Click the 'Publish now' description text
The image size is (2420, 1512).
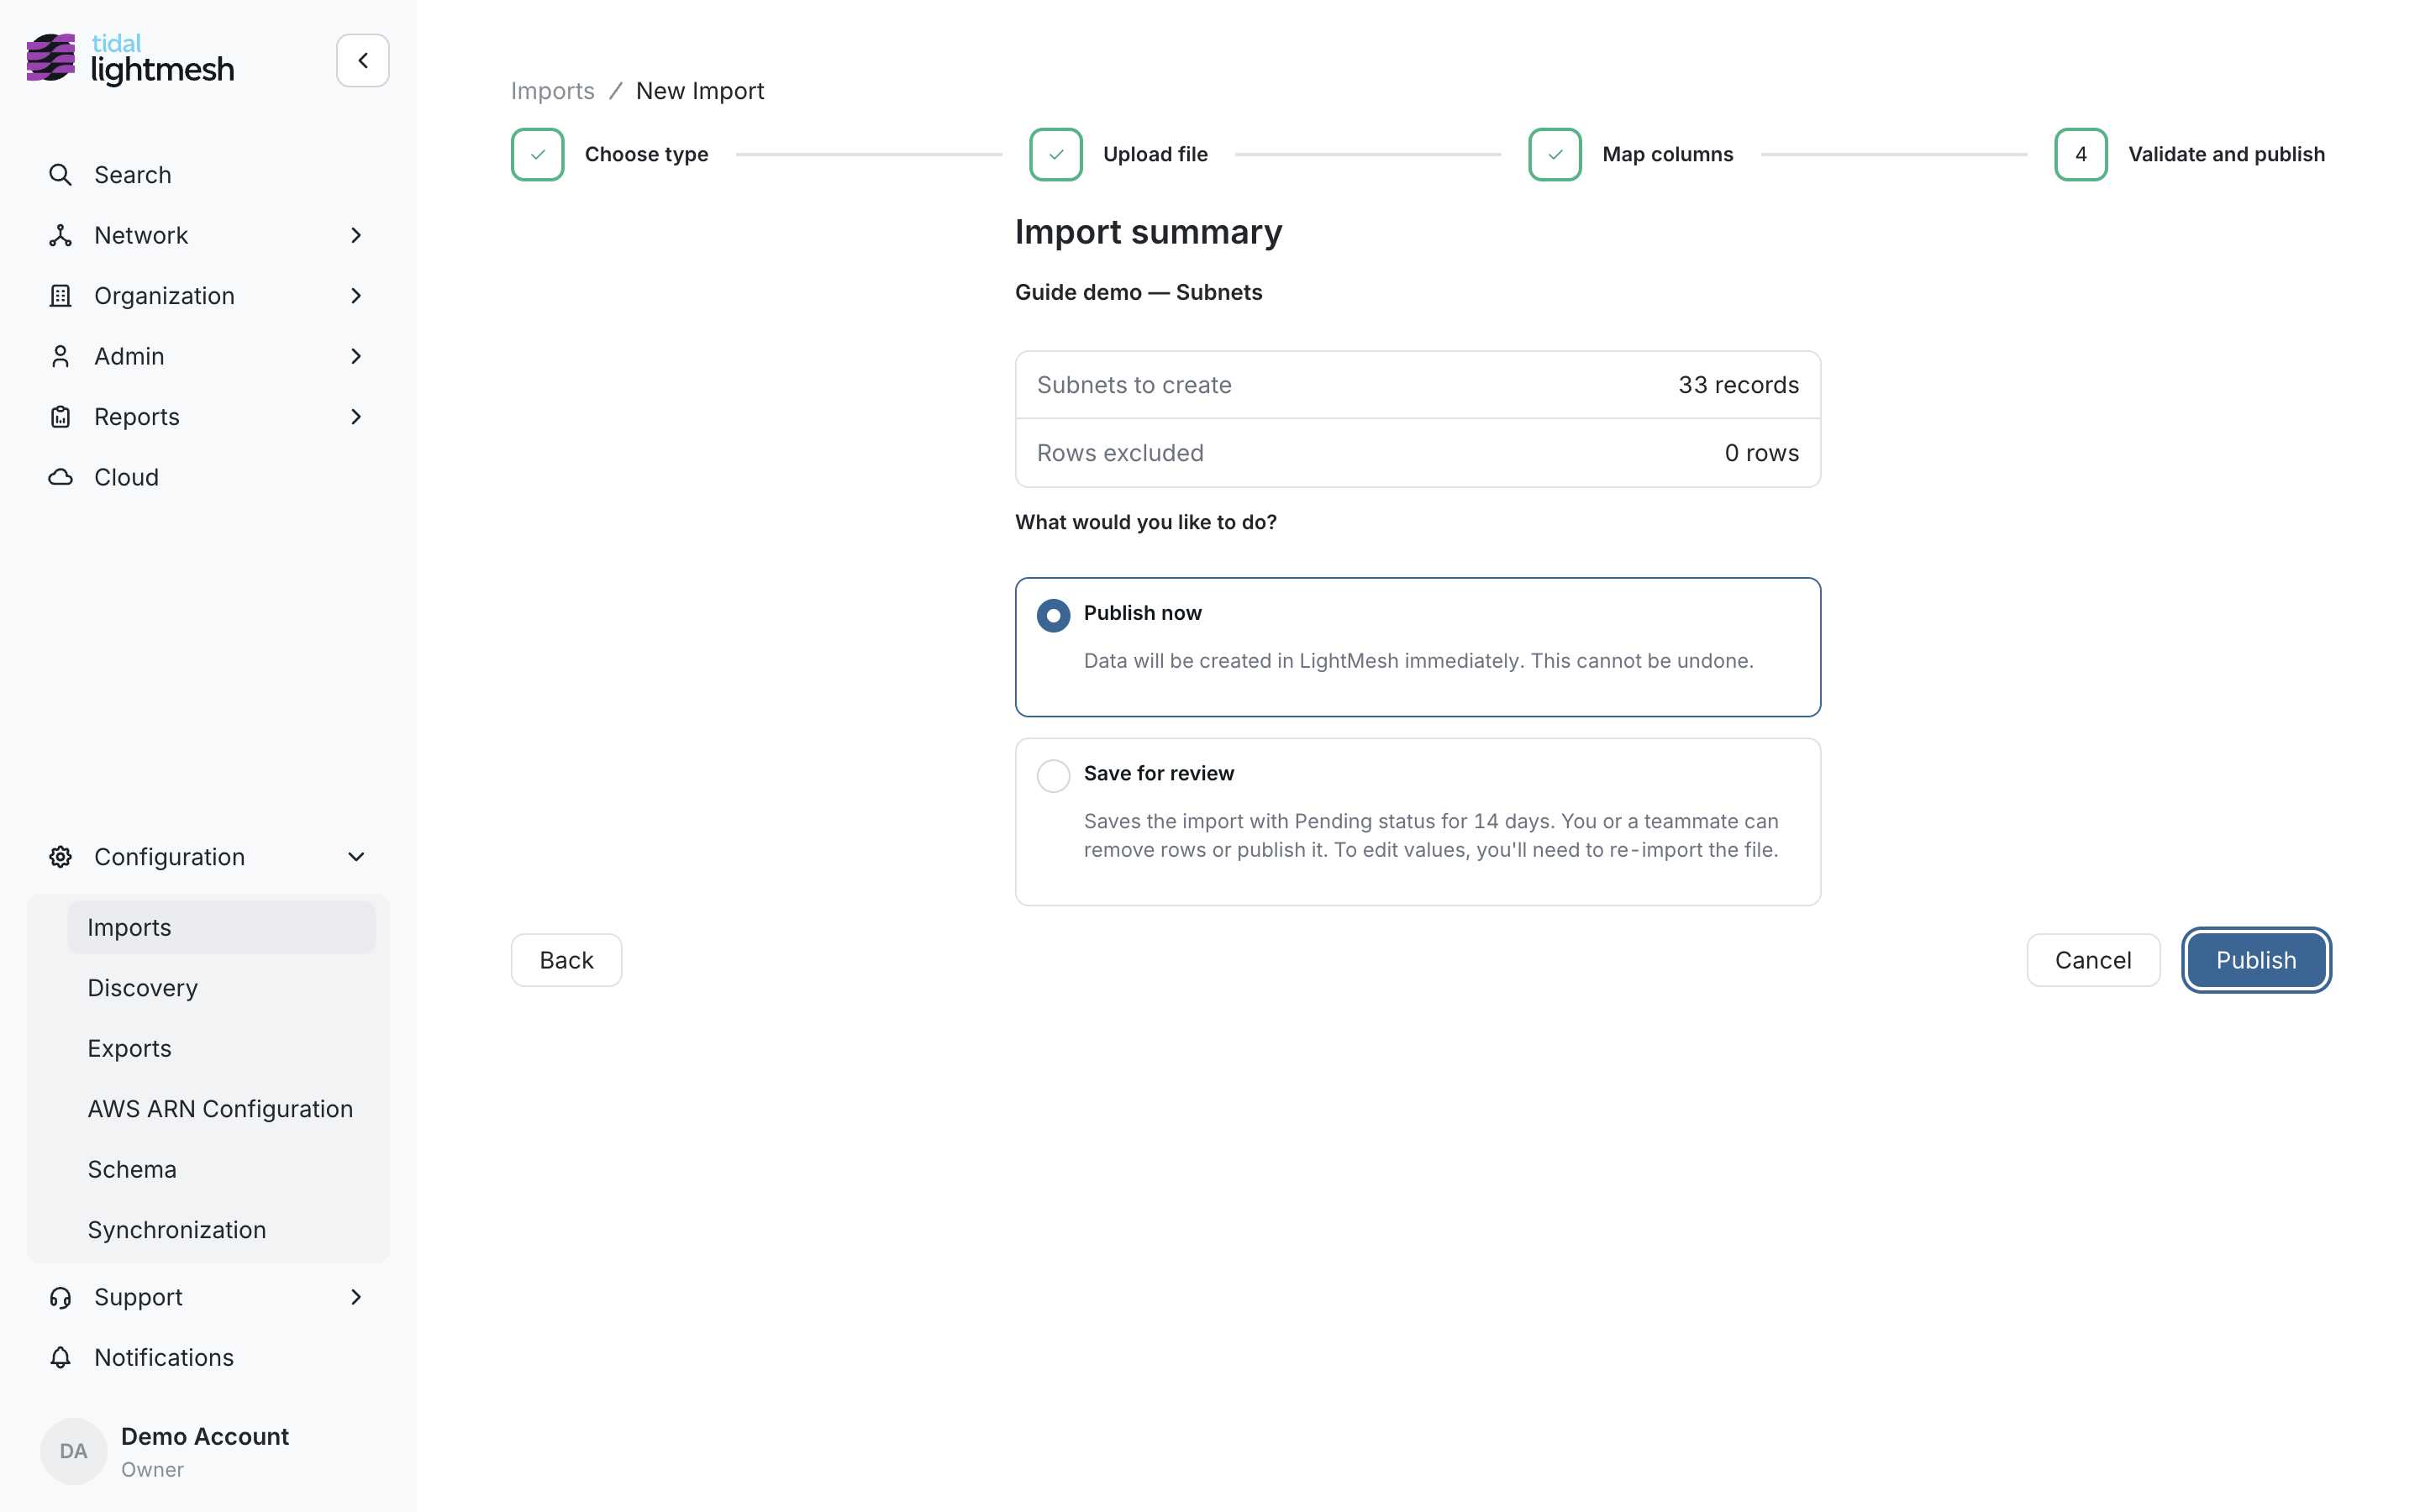pos(1418,661)
